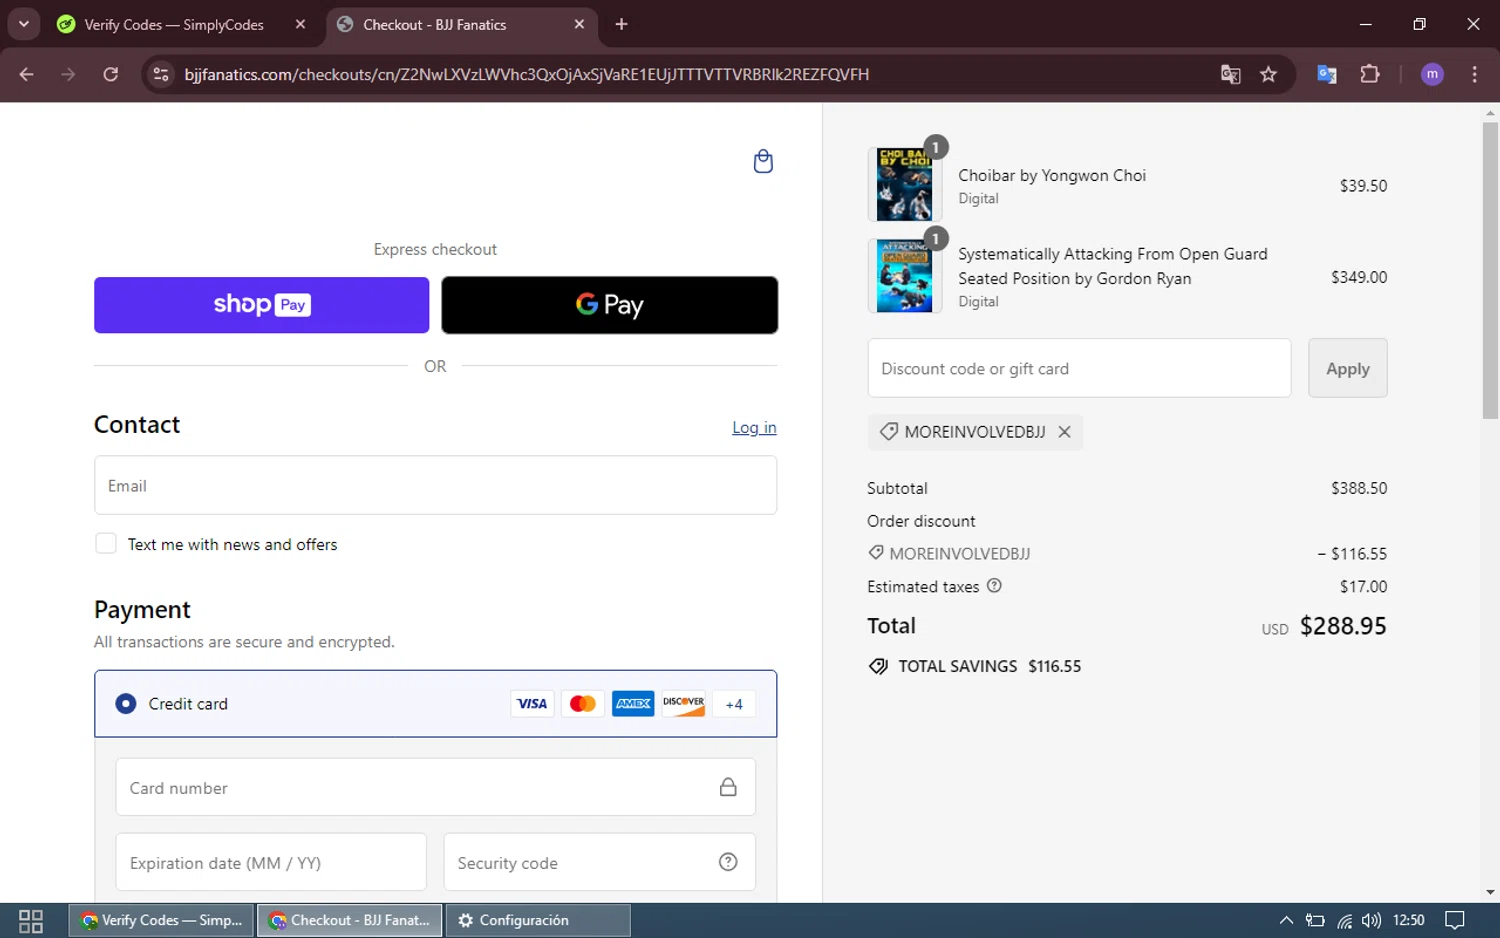Go back to the previous page
The height and width of the screenshot is (938, 1500).
pos(27,74)
